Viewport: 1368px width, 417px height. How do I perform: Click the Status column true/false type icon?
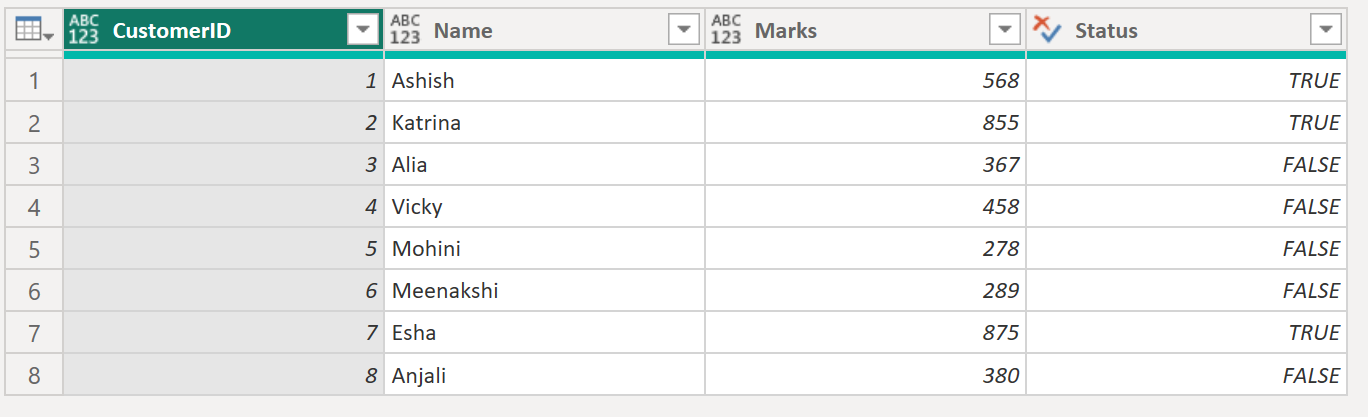pyautogui.click(x=1046, y=31)
